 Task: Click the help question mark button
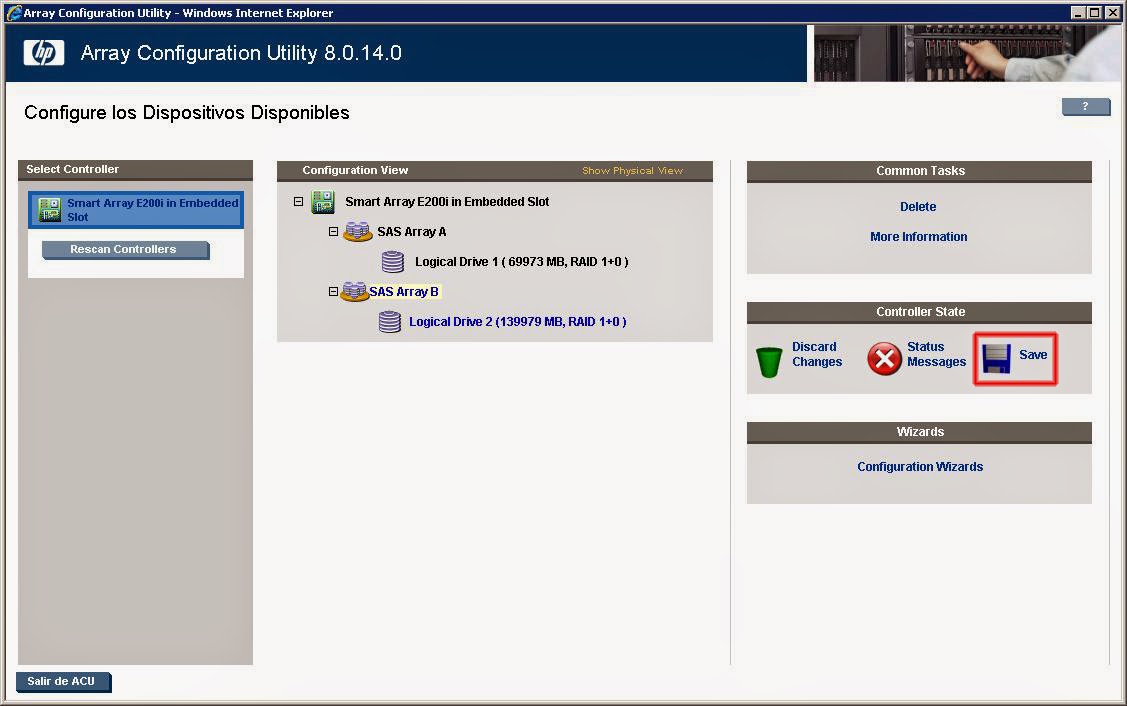click(1086, 106)
